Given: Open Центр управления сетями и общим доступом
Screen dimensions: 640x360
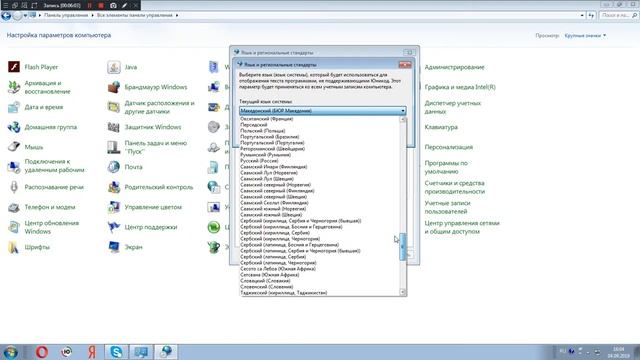Looking at the screenshot, I should pos(462,227).
